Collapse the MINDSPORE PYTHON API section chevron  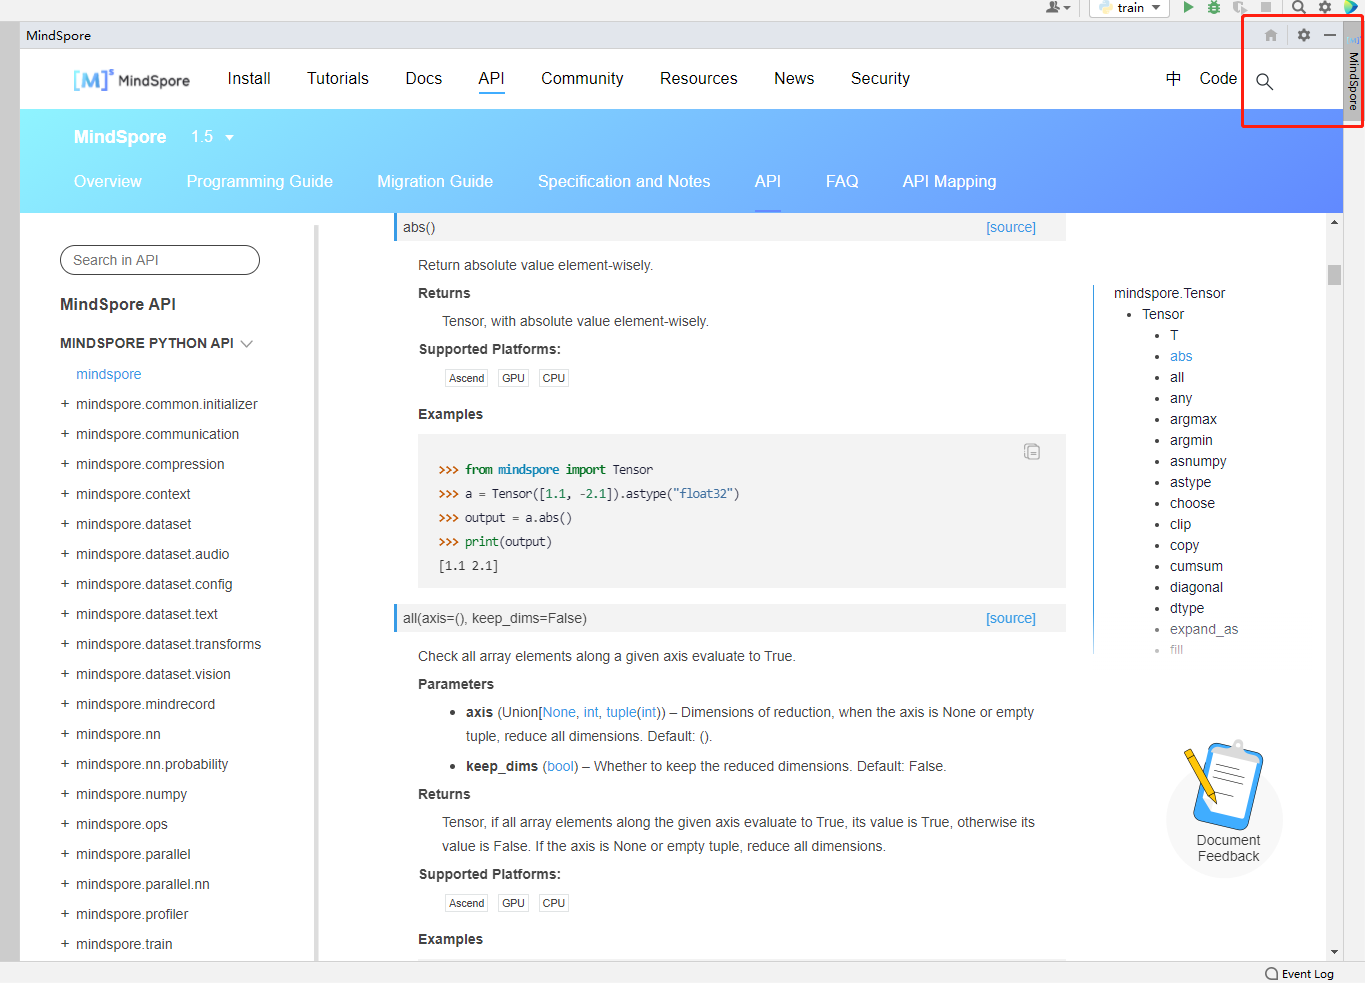pos(247,344)
